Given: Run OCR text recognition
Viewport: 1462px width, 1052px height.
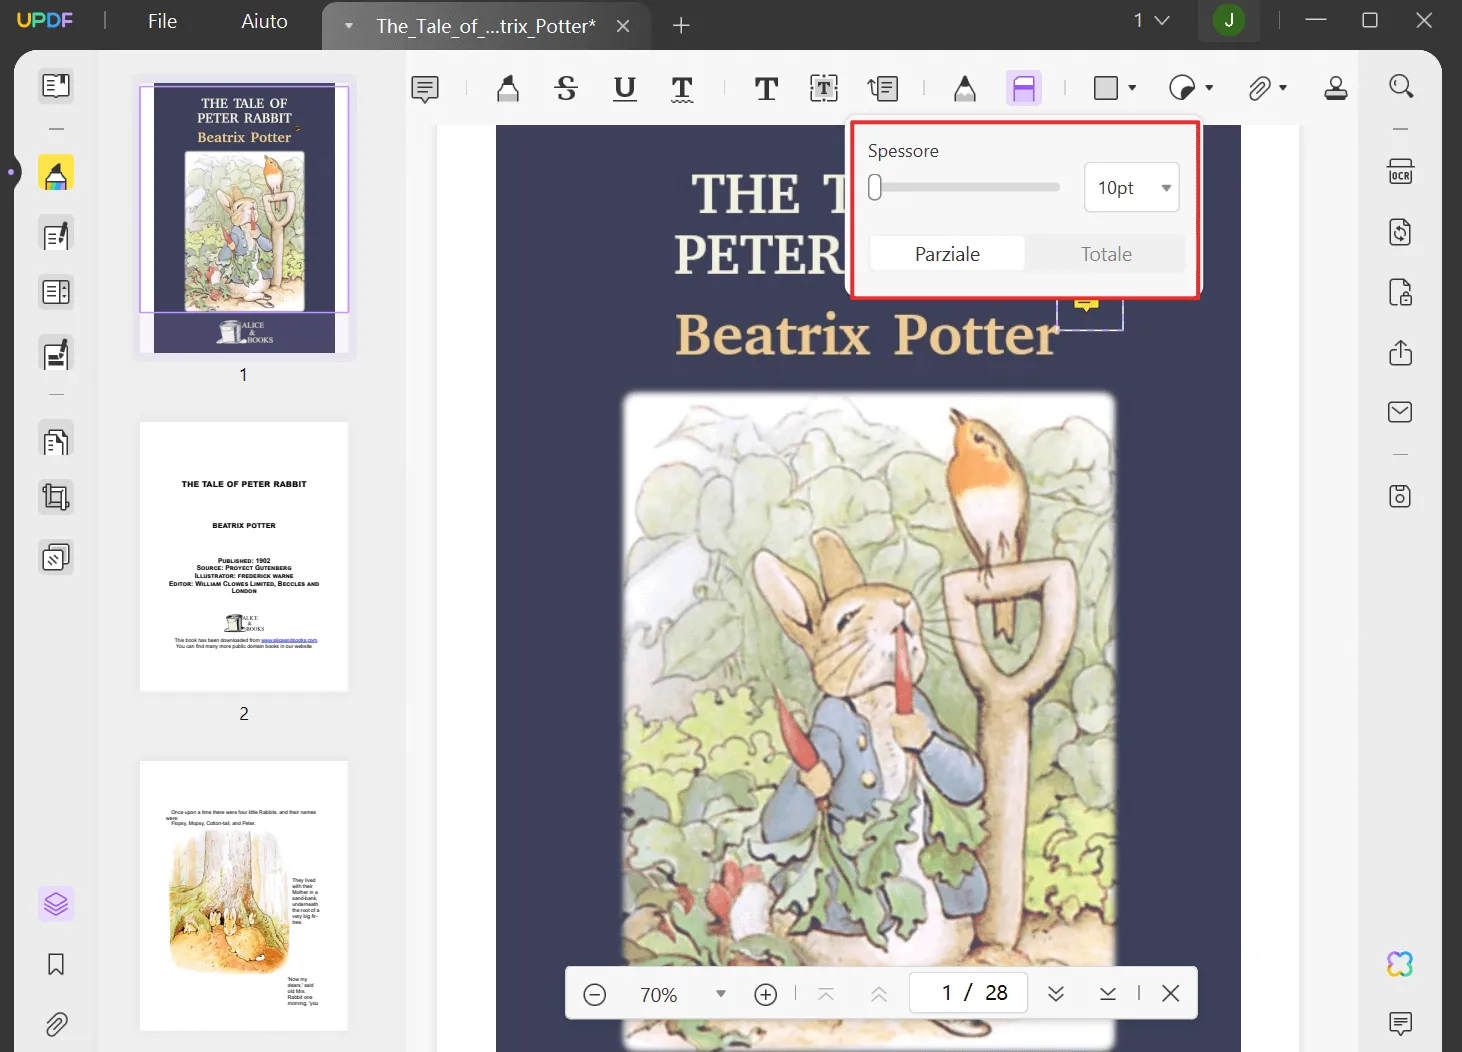Looking at the screenshot, I should coord(1401,172).
